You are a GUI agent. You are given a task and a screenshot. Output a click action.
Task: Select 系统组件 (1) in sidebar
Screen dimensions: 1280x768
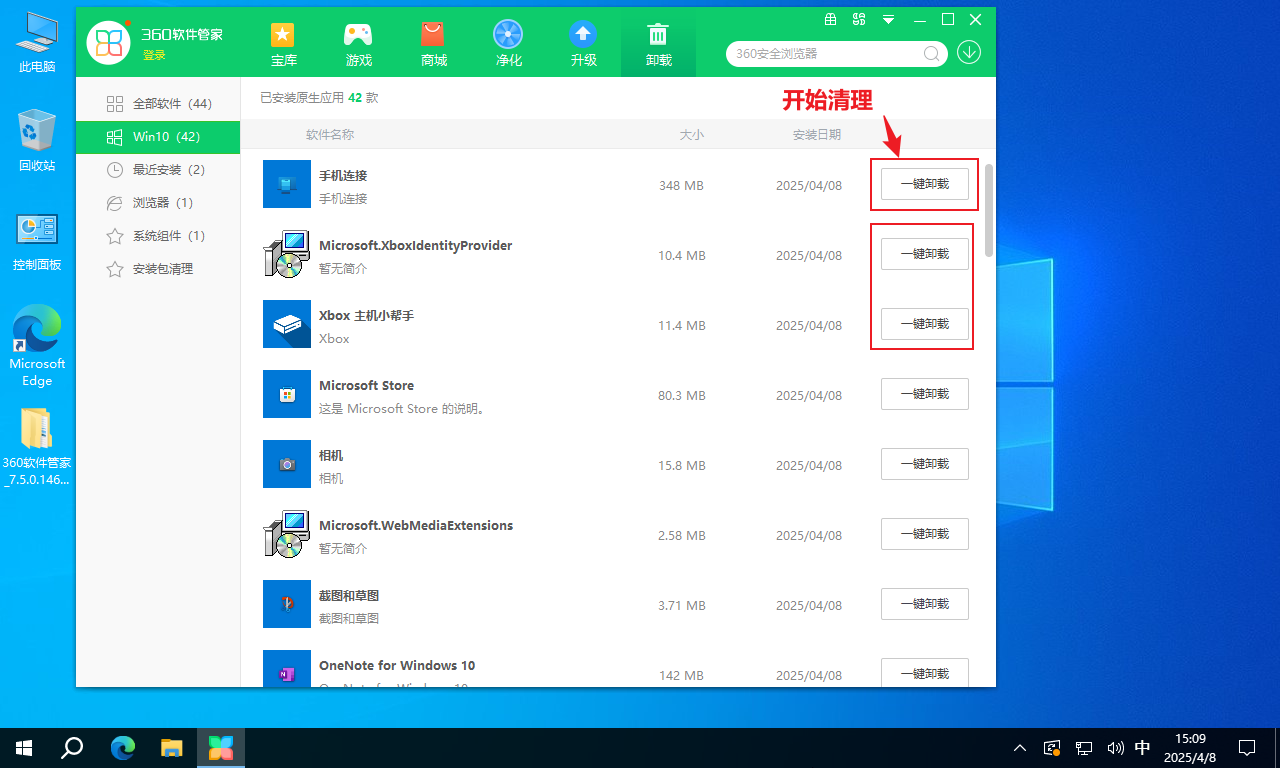click(x=158, y=236)
